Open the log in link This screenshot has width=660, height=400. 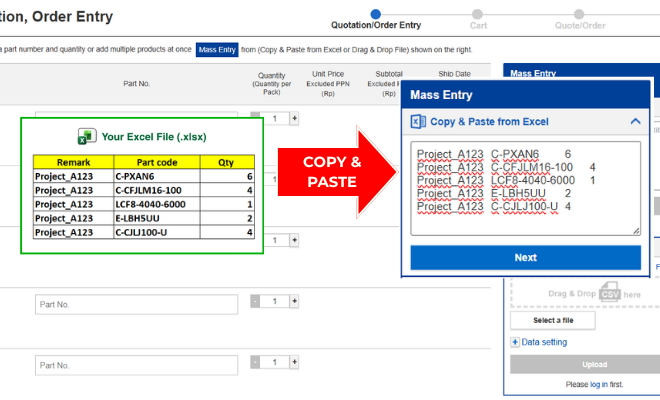(x=599, y=384)
